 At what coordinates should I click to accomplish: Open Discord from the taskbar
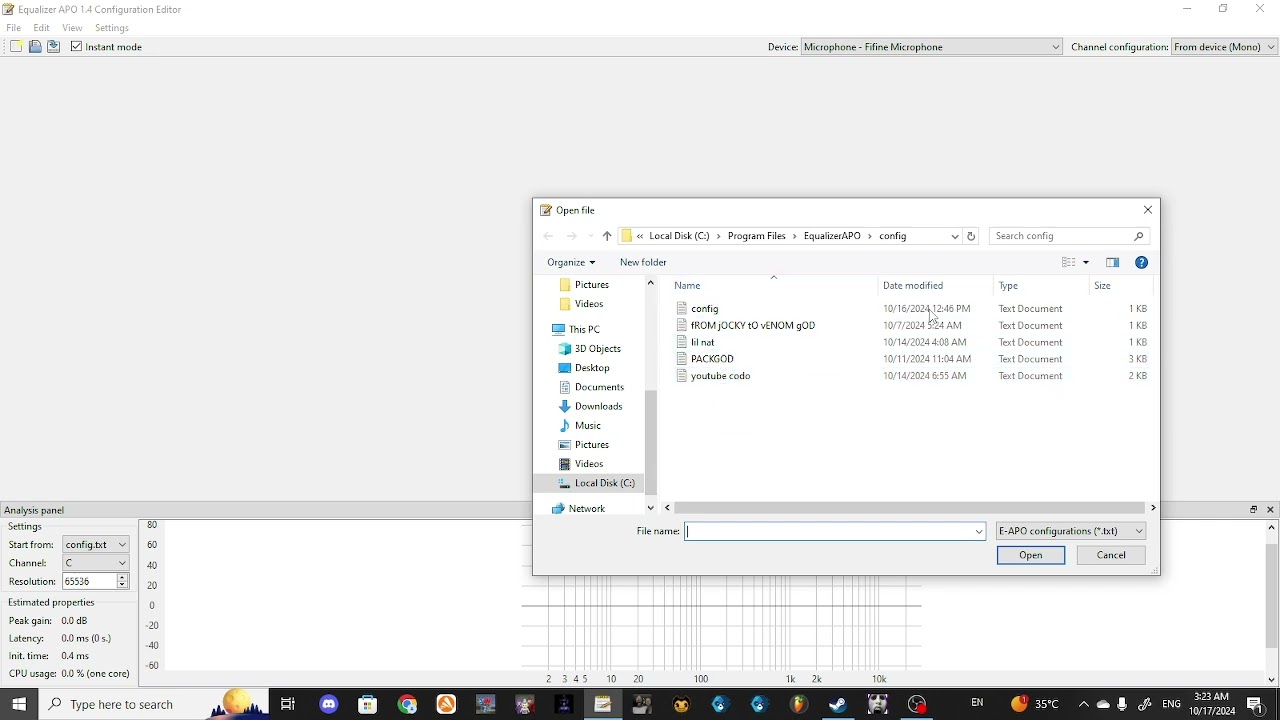tap(329, 706)
